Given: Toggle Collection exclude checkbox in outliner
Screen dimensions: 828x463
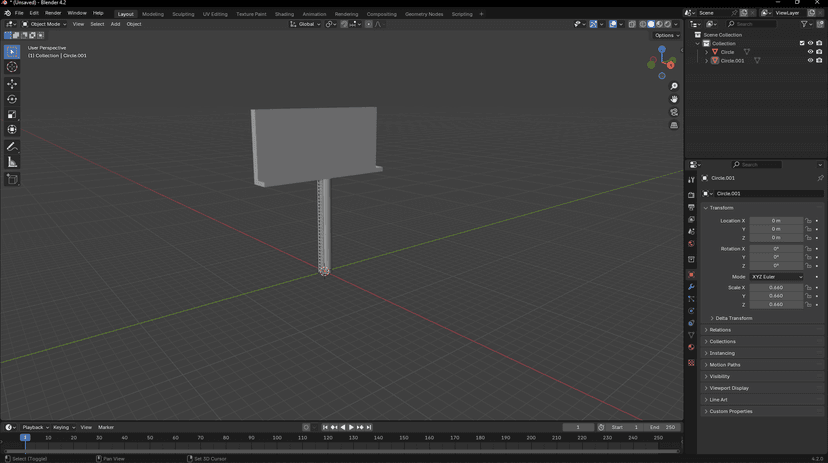Looking at the screenshot, I should coord(802,43).
